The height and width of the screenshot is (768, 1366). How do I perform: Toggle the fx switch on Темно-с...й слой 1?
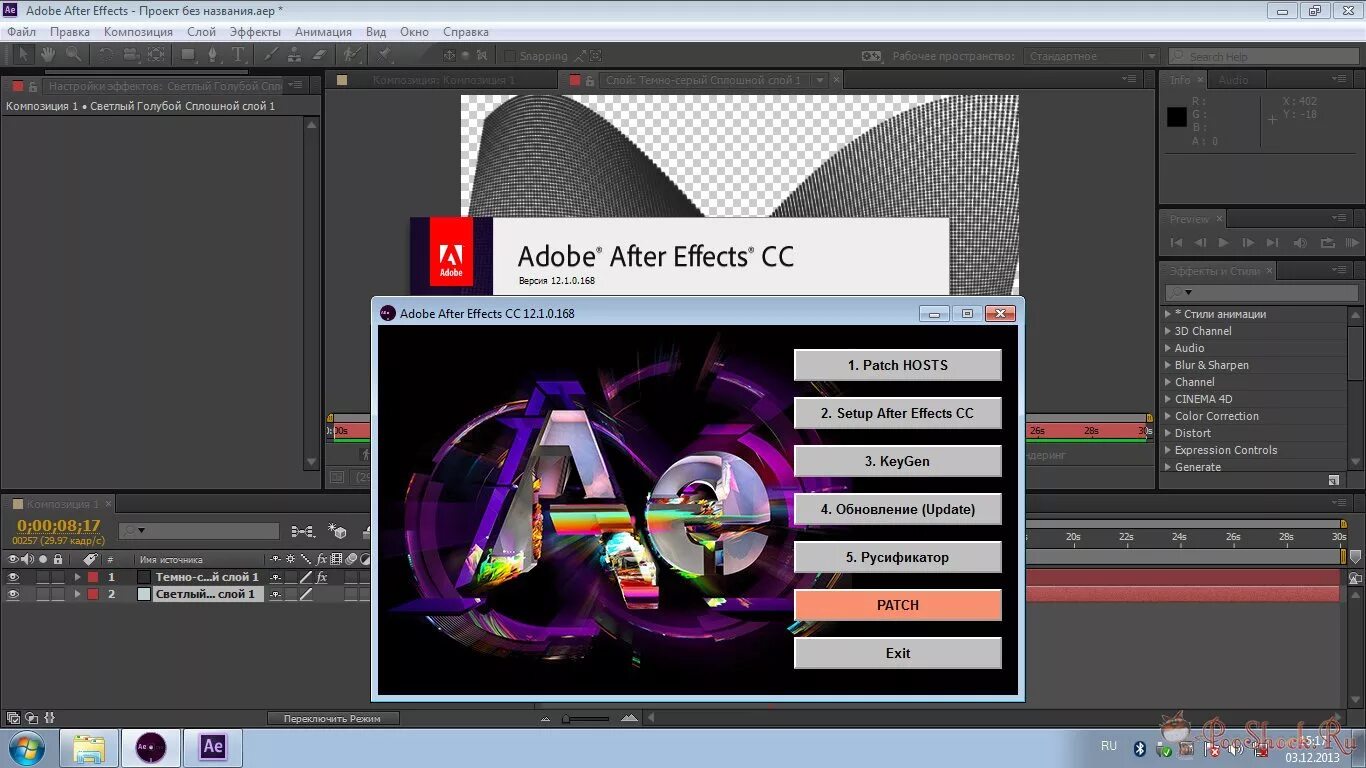click(322, 577)
